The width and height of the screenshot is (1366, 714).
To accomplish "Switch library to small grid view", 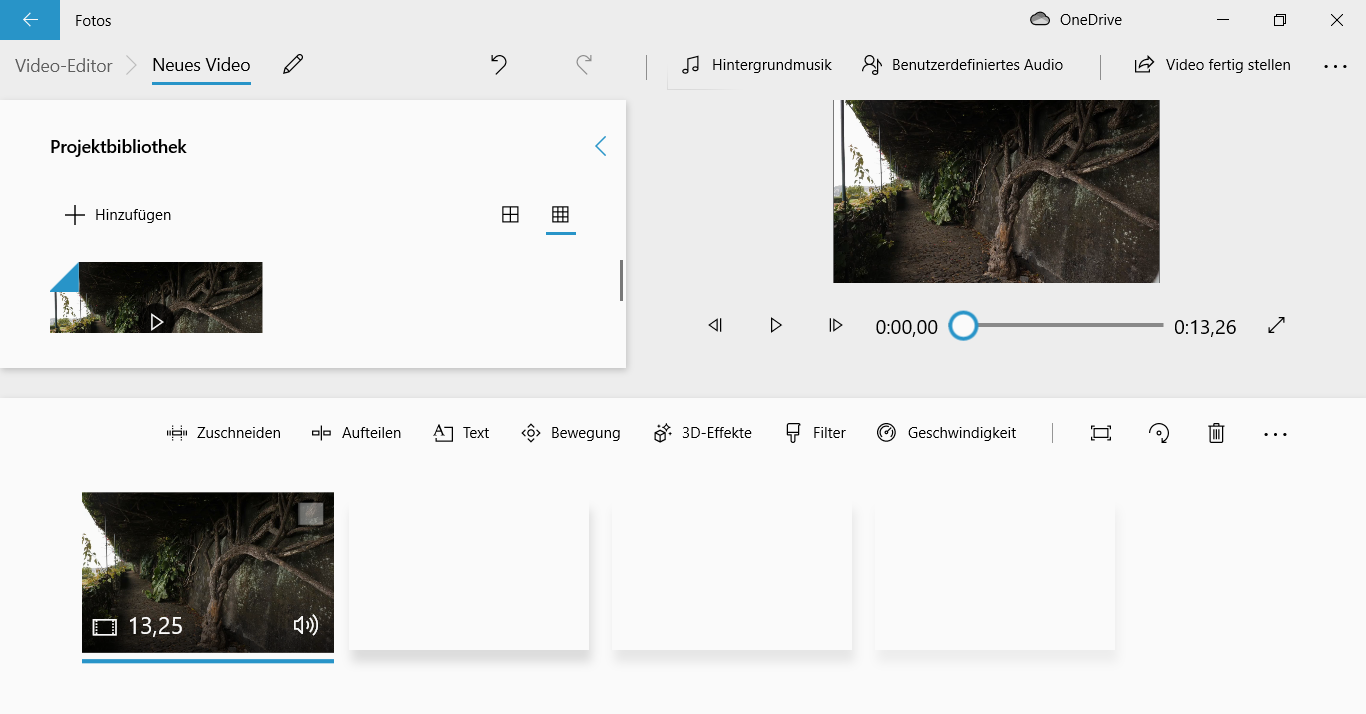I will 560,214.
